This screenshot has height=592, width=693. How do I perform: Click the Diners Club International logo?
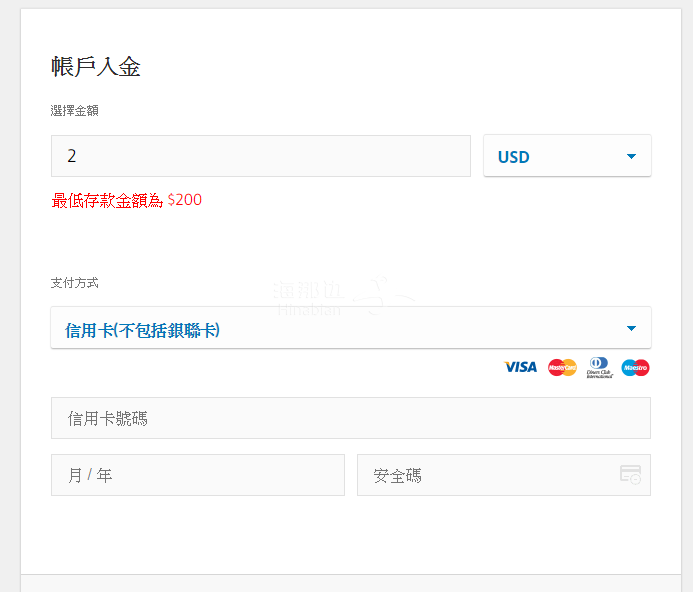click(x=600, y=367)
